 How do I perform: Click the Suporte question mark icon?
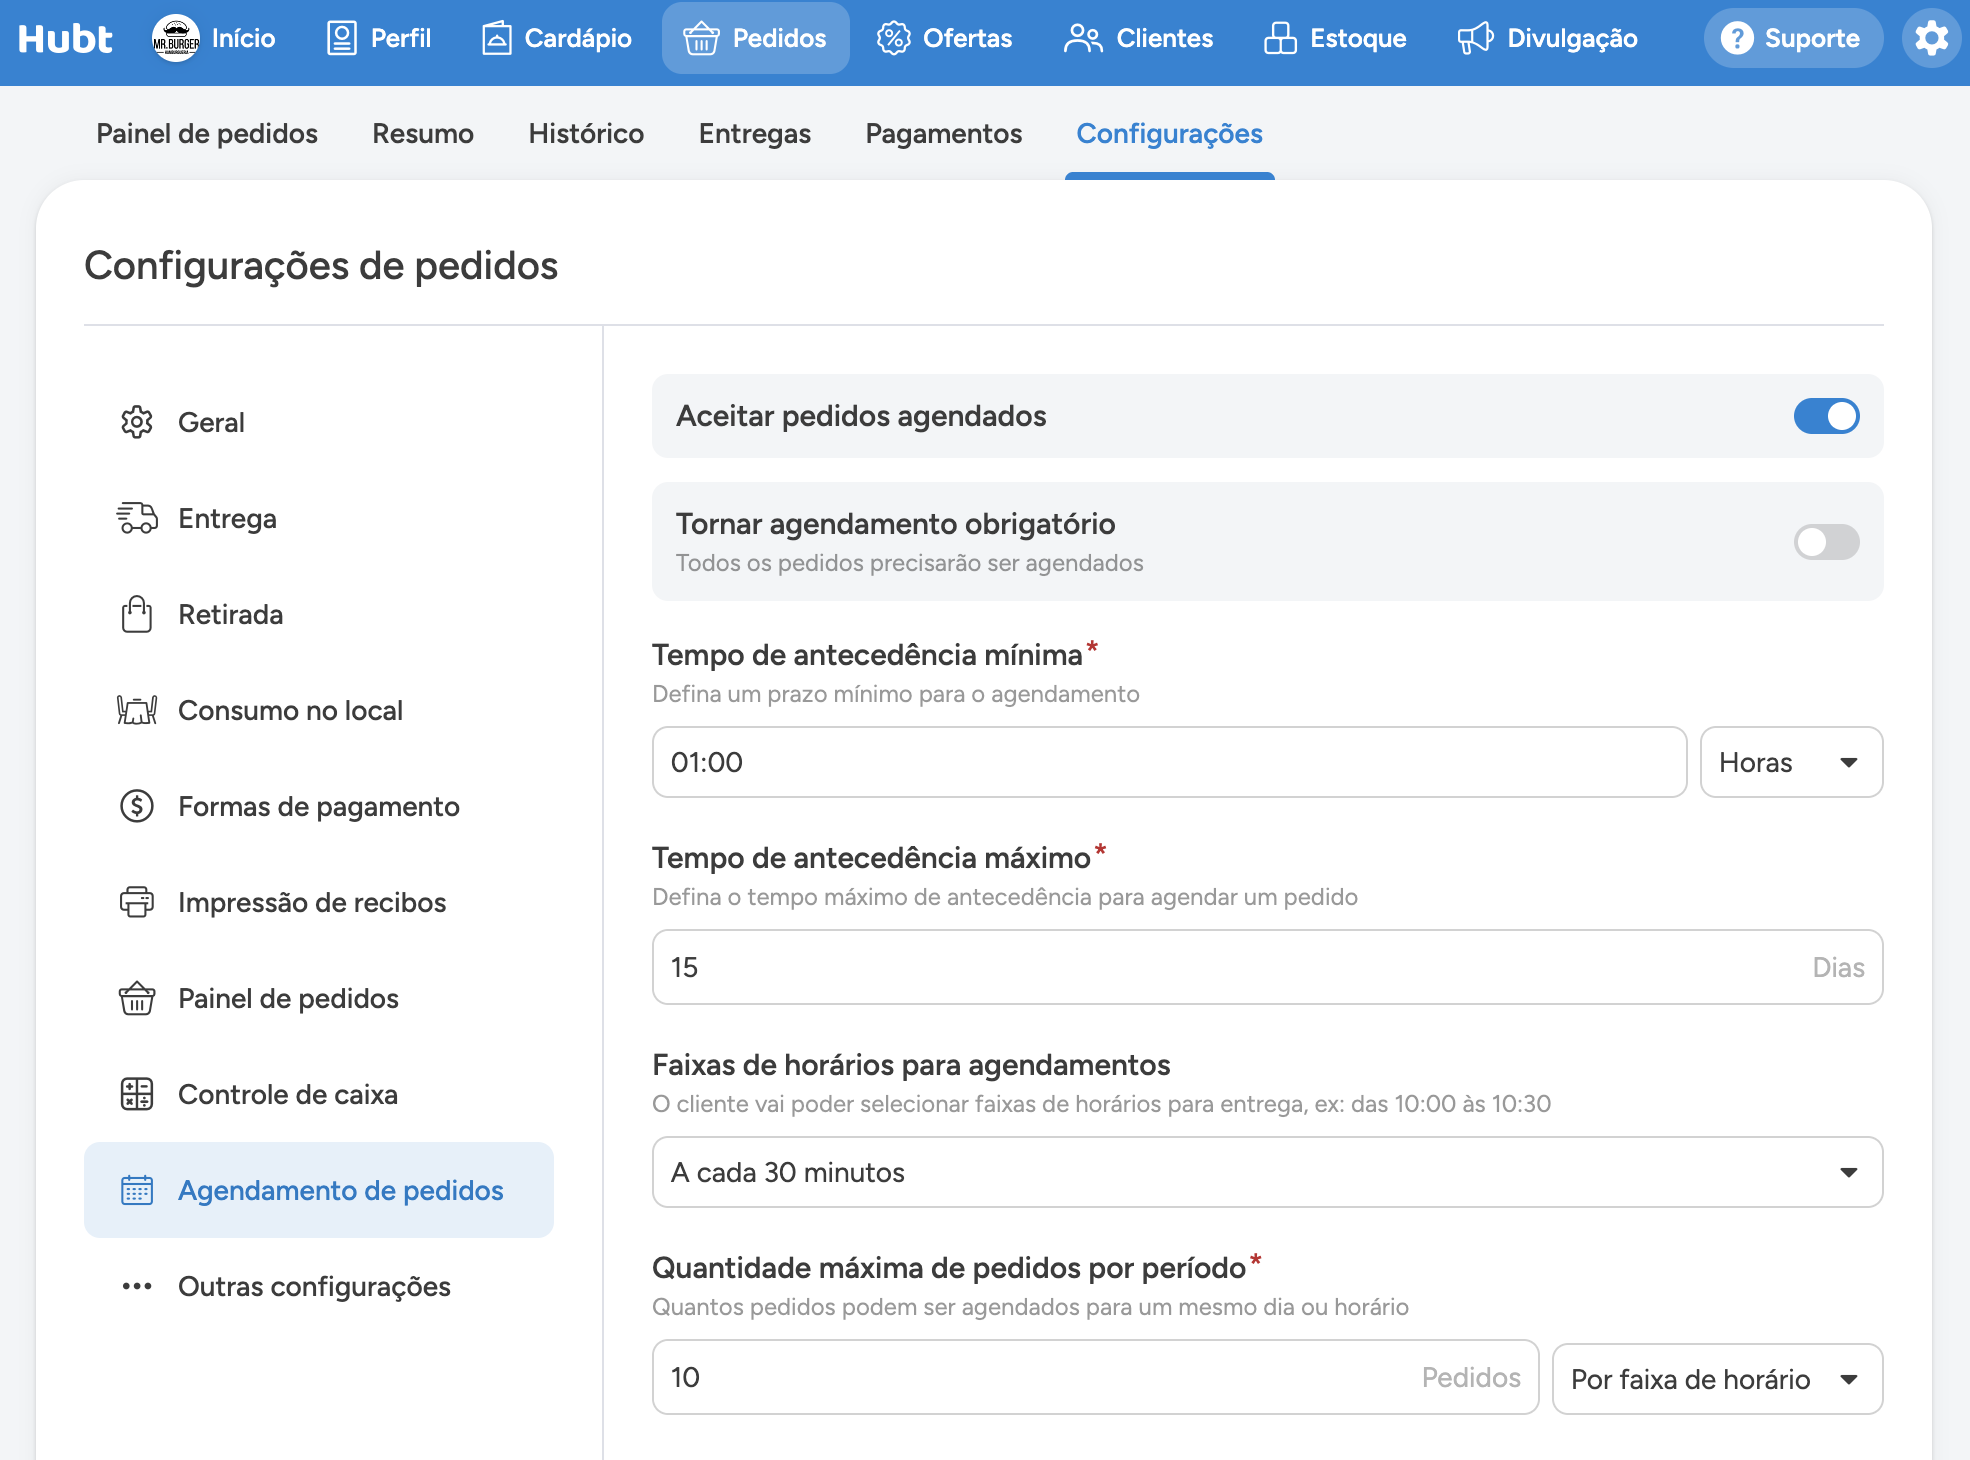(x=1737, y=39)
